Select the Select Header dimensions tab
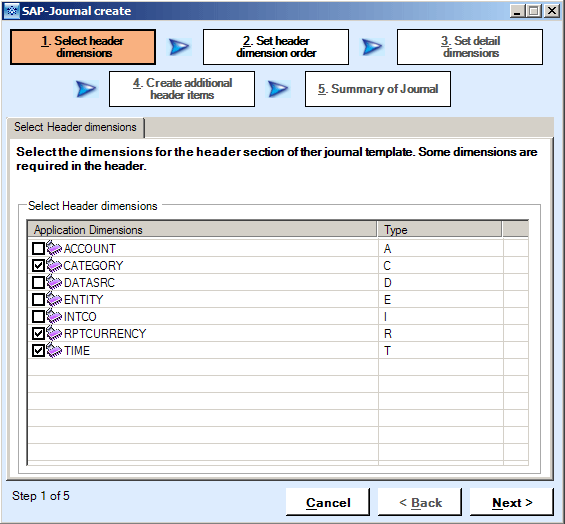This screenshot has height=524, width=565. point(75,127)
